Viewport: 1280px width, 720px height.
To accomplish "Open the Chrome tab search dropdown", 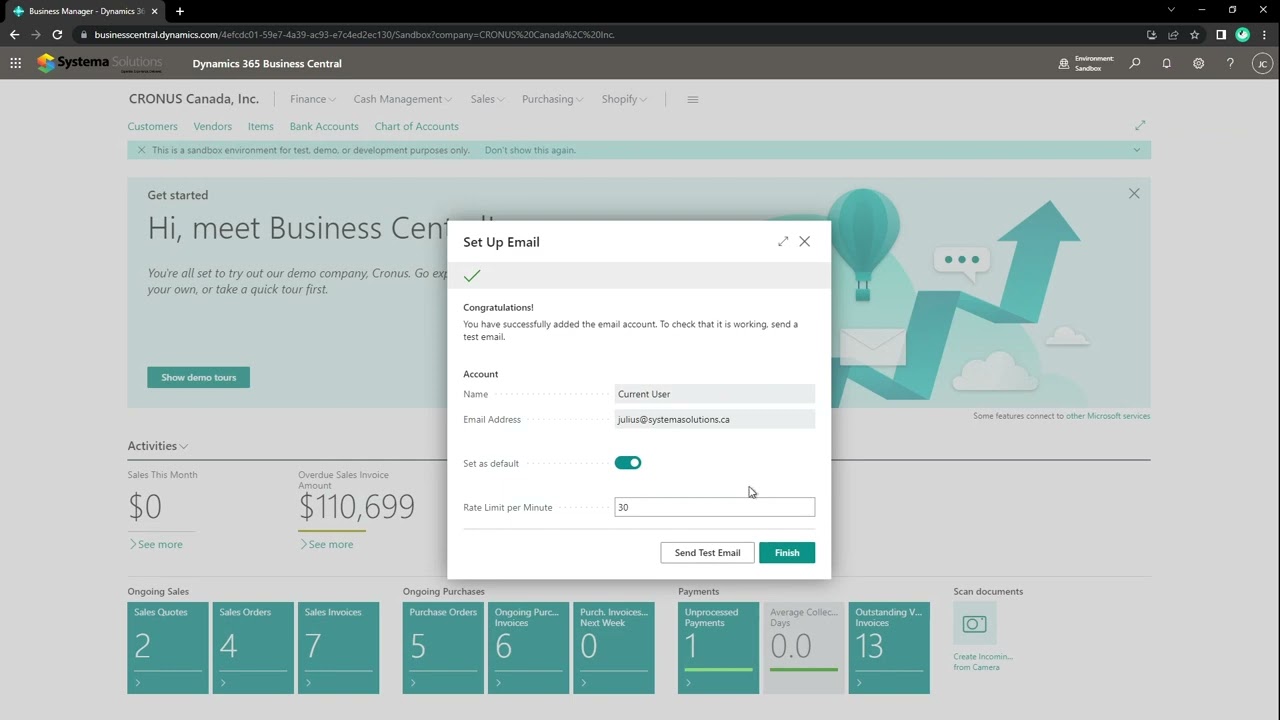I will click(x=1171, y=10).
